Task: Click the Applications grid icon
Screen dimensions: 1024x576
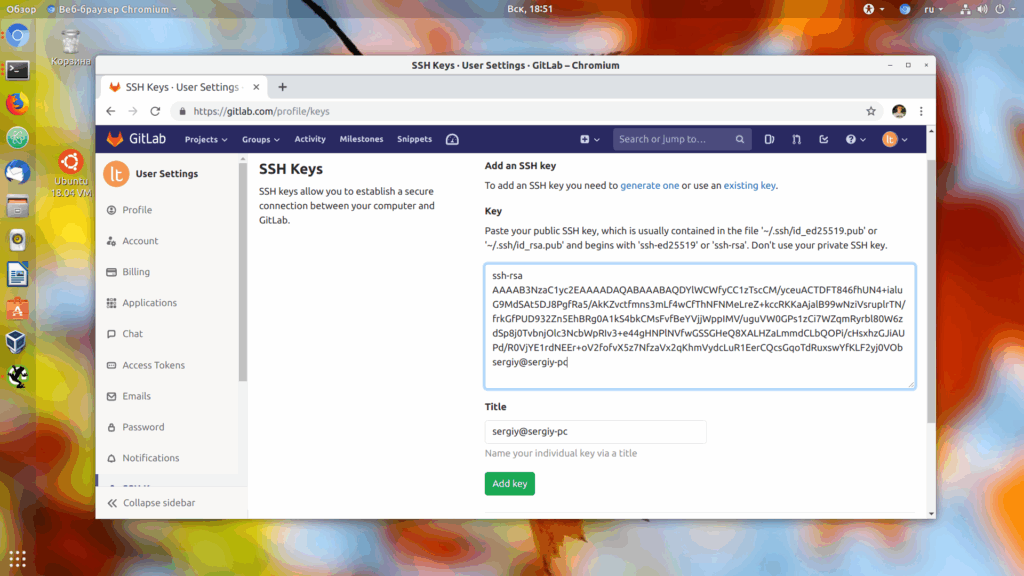Action: click(x=112, y=303)
